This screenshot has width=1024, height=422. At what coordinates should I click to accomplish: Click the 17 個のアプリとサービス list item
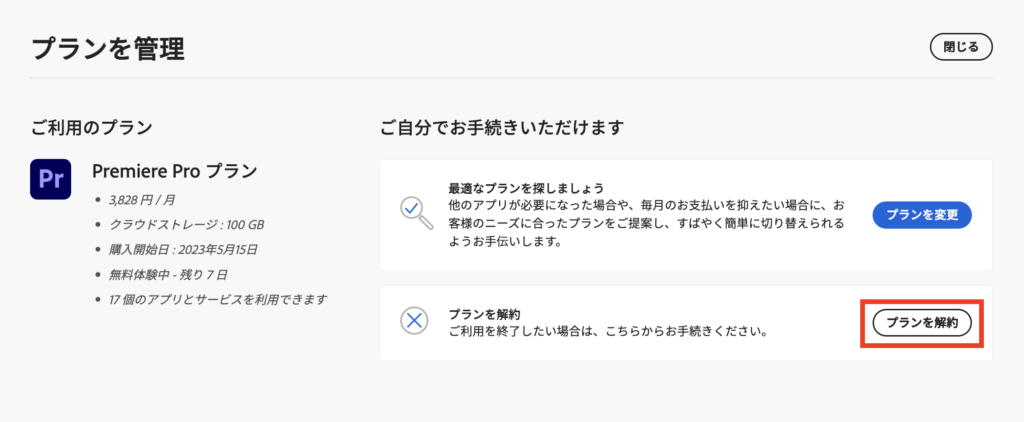click(218, 300)
